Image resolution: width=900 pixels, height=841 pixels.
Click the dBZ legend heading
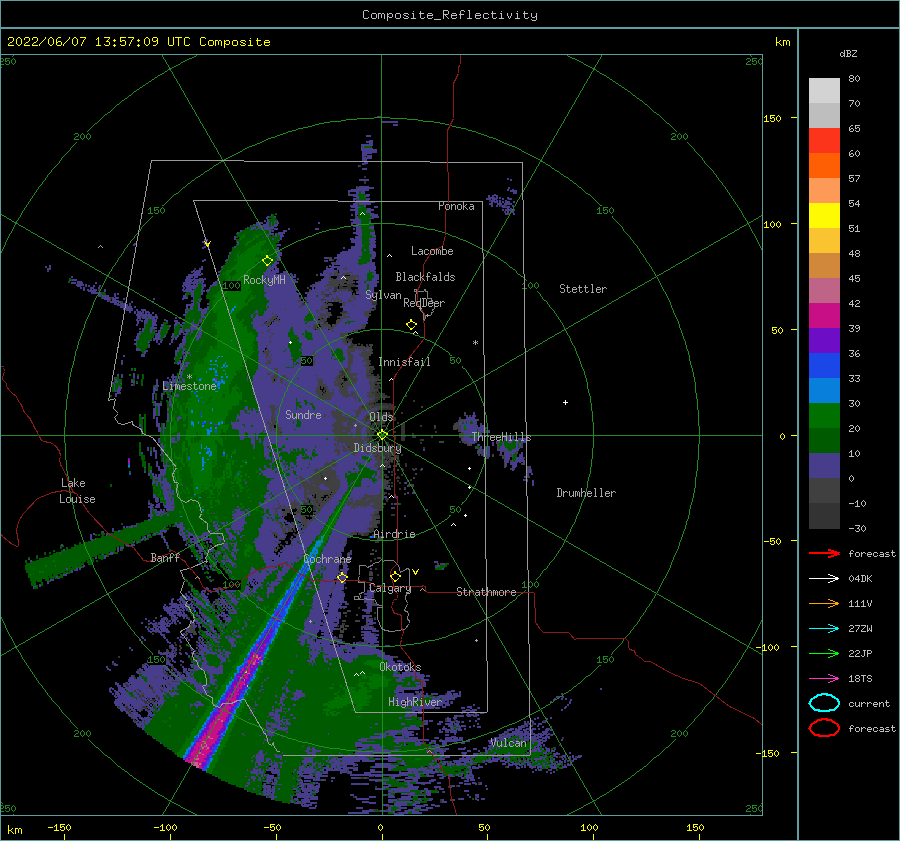pyautogui.click(x=848, y=53)
